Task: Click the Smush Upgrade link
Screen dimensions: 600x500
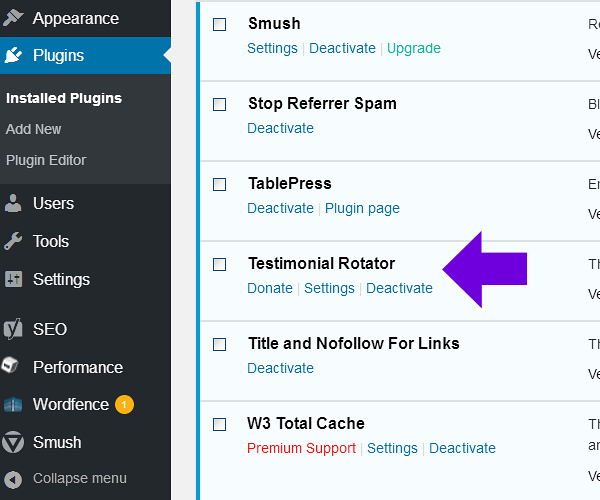Action: [413, 48]
